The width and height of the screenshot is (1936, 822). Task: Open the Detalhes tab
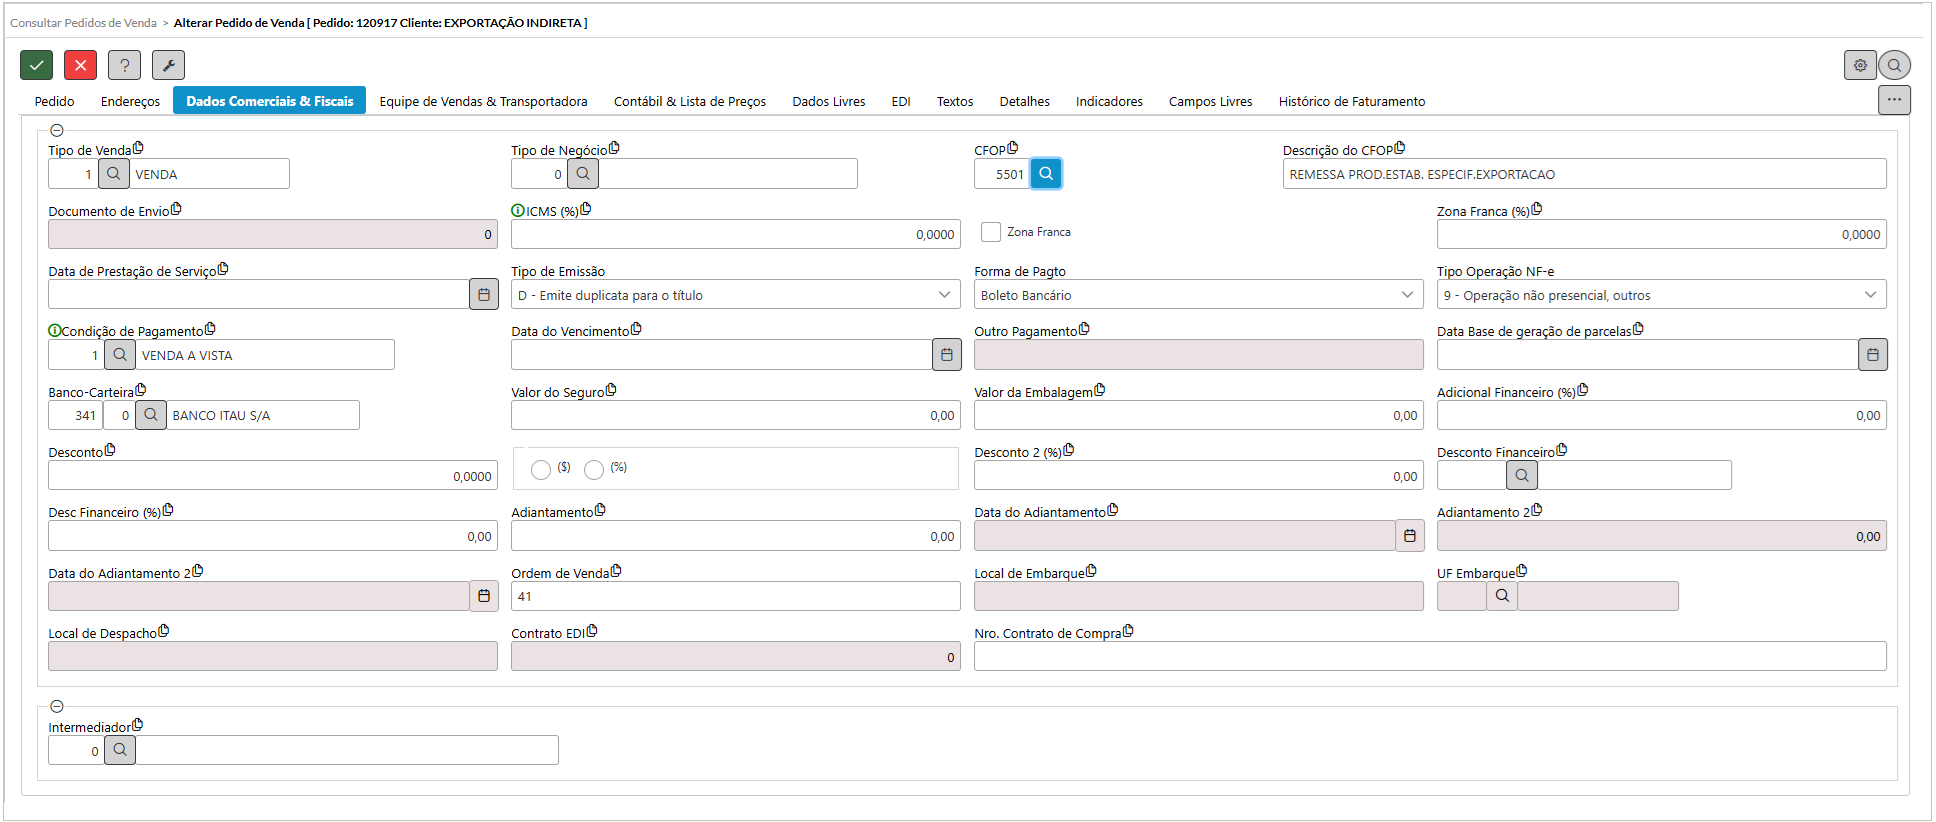1025,101
